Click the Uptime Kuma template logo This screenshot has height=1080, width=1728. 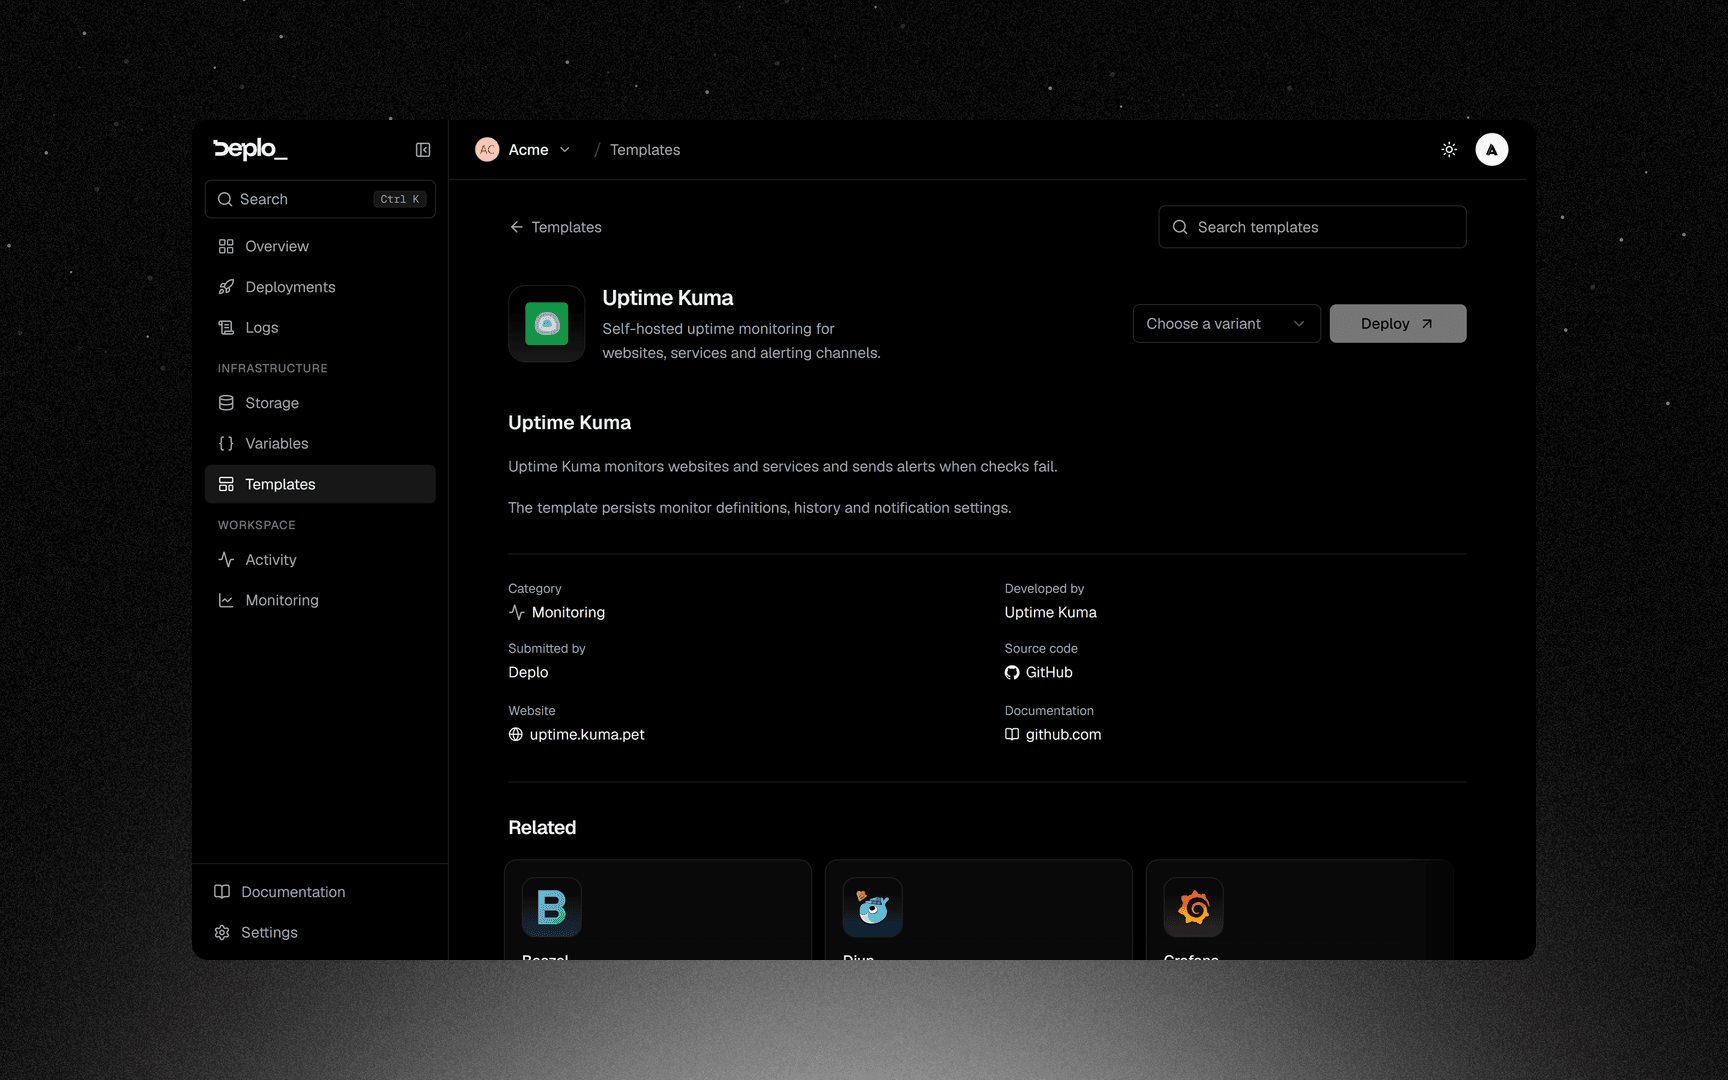547,324
